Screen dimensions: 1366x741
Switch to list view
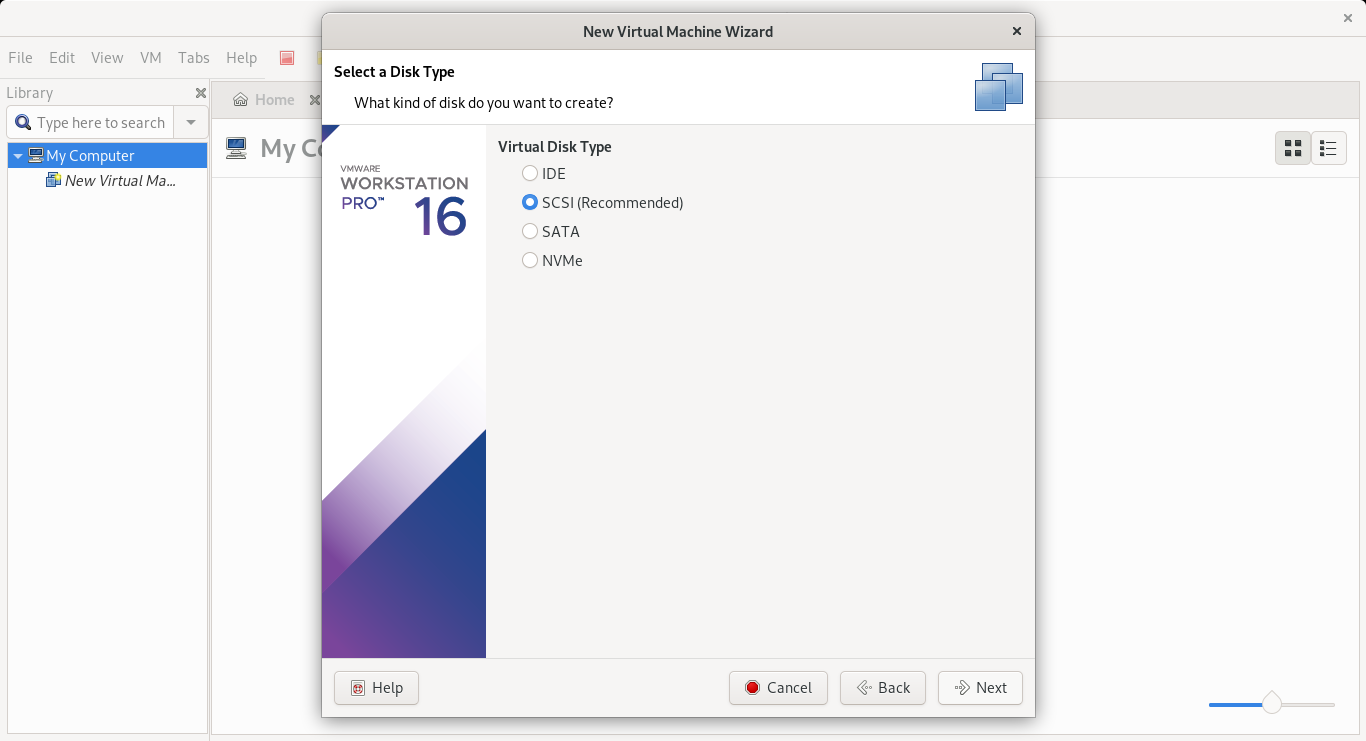[1328, 148]
